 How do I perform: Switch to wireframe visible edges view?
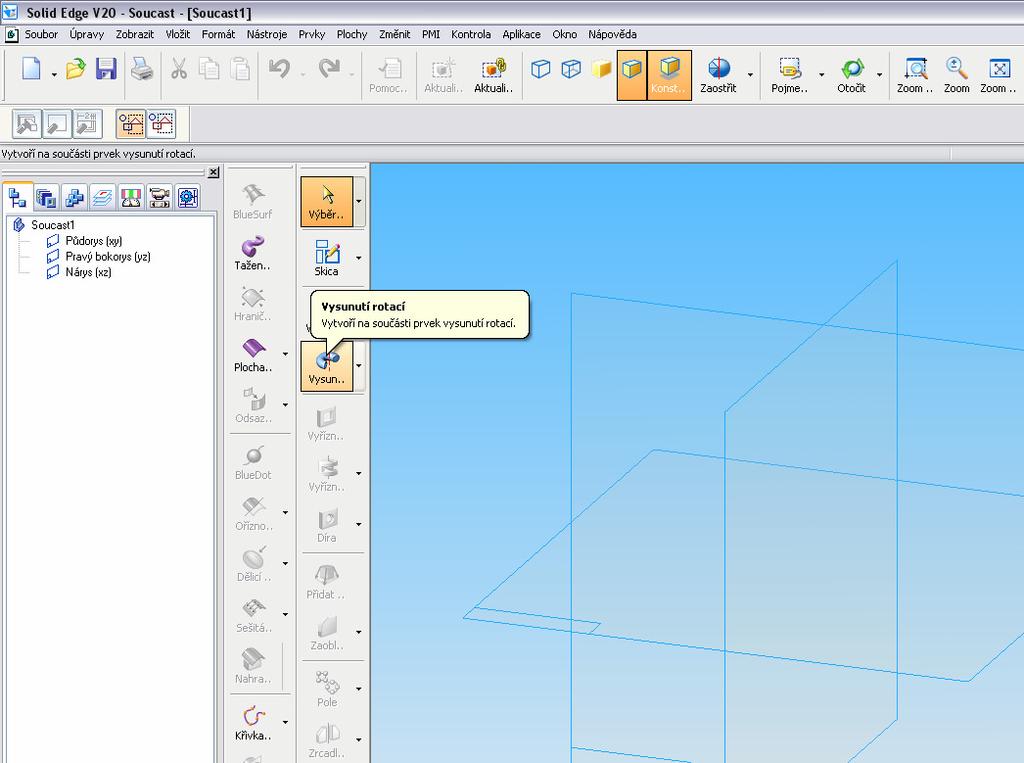[541, 69]
